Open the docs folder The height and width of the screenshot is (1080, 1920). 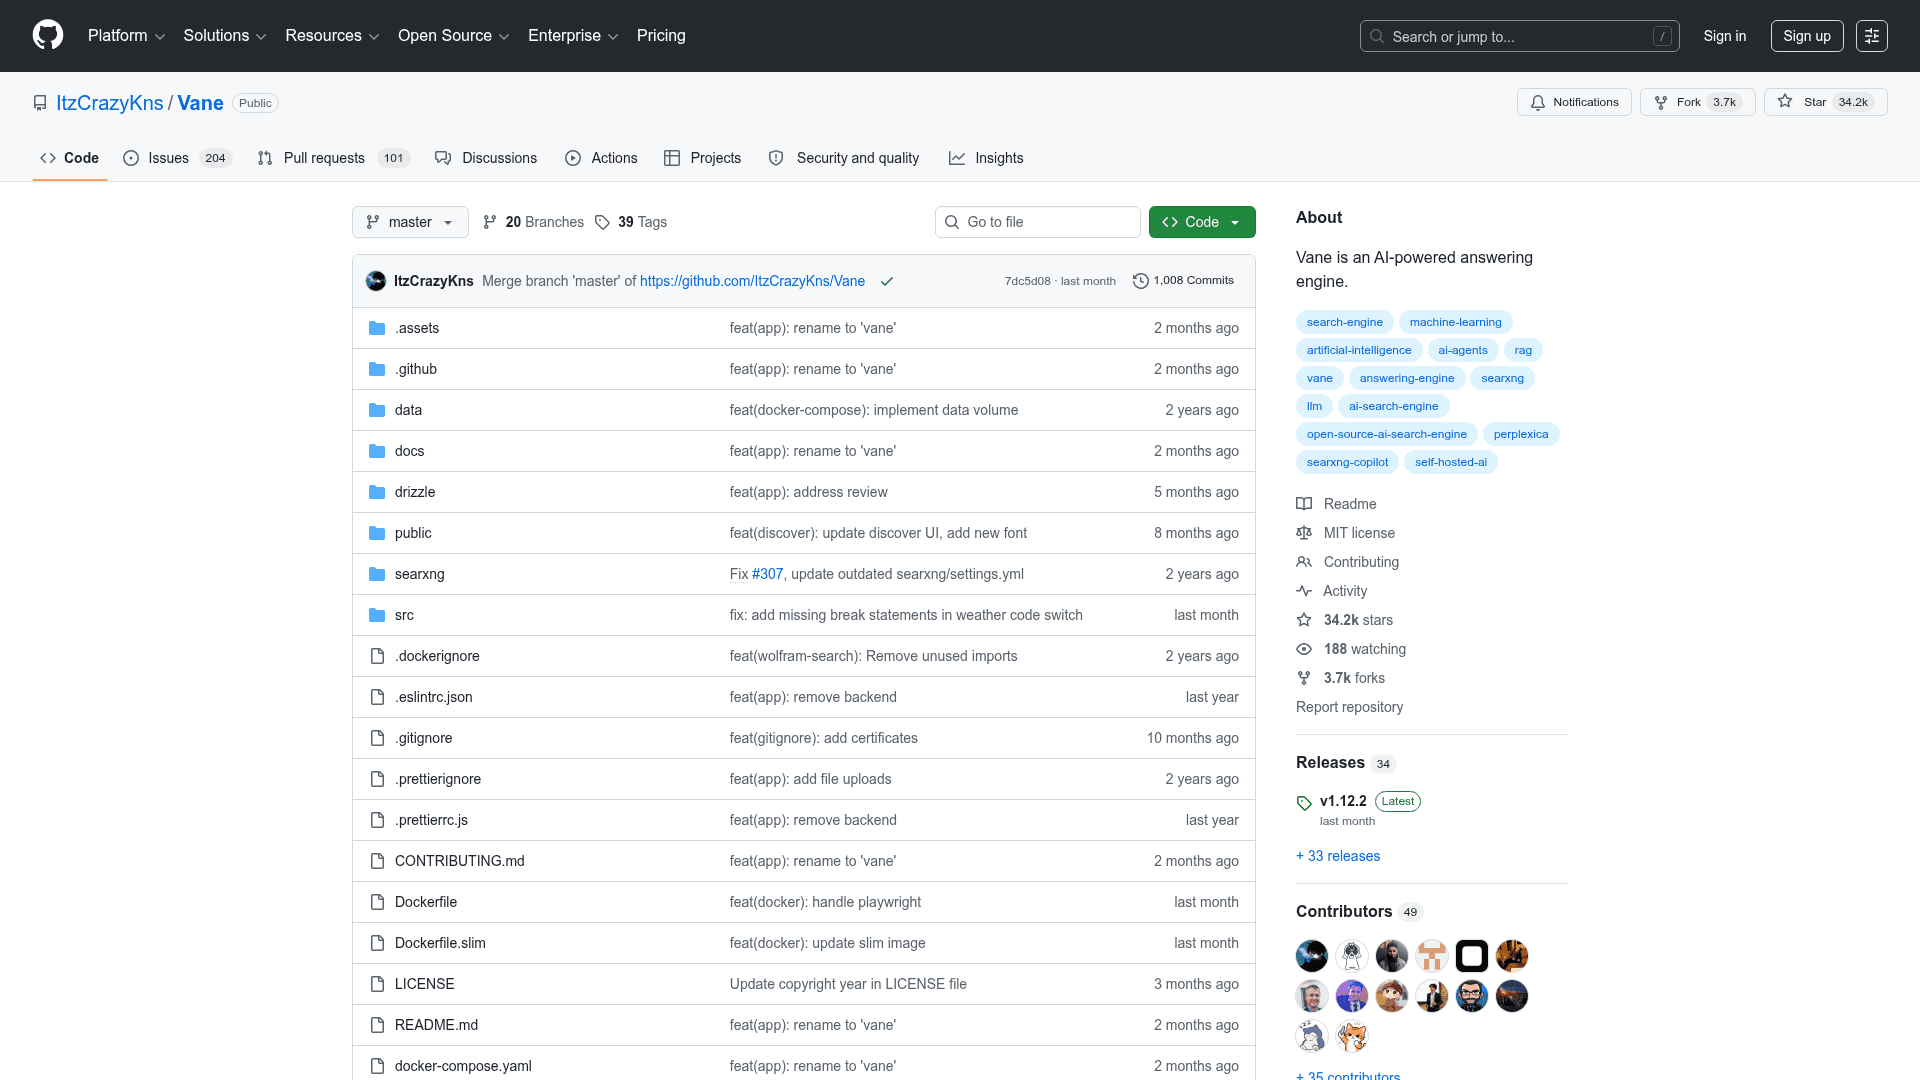(x=409, y=451)
